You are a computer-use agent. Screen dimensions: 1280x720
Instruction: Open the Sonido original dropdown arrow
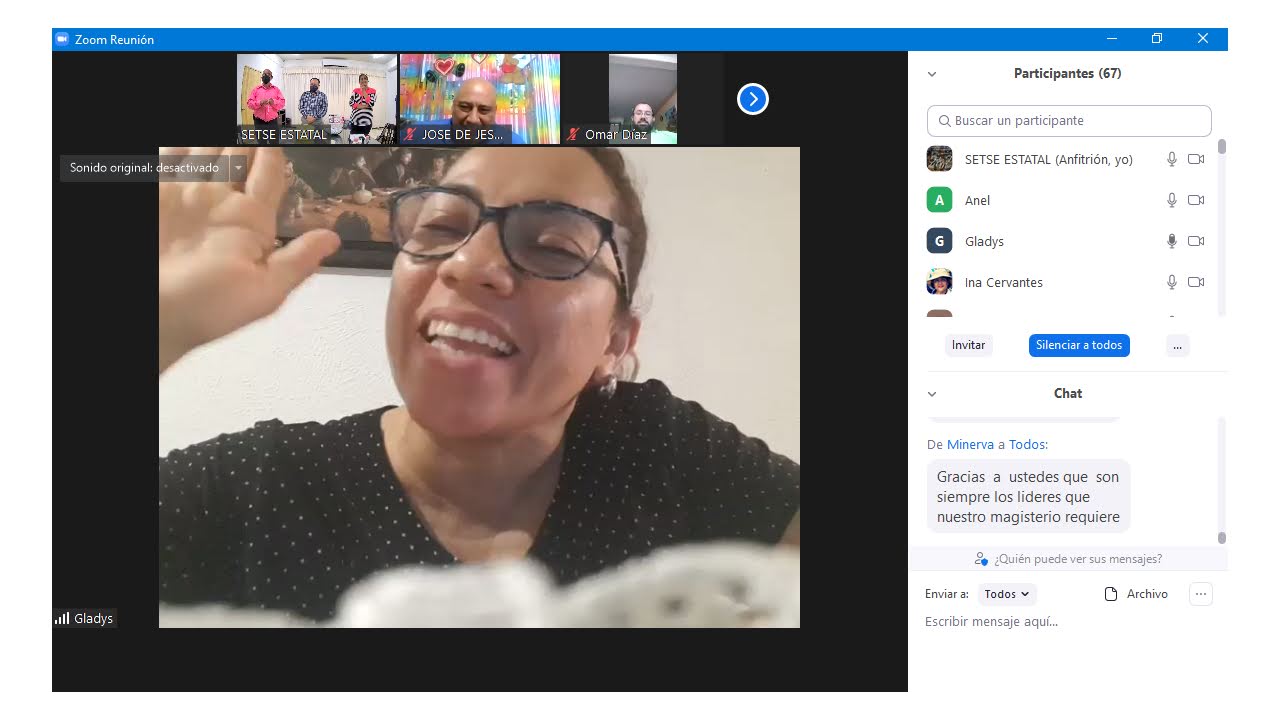click(x=238, y=168)
